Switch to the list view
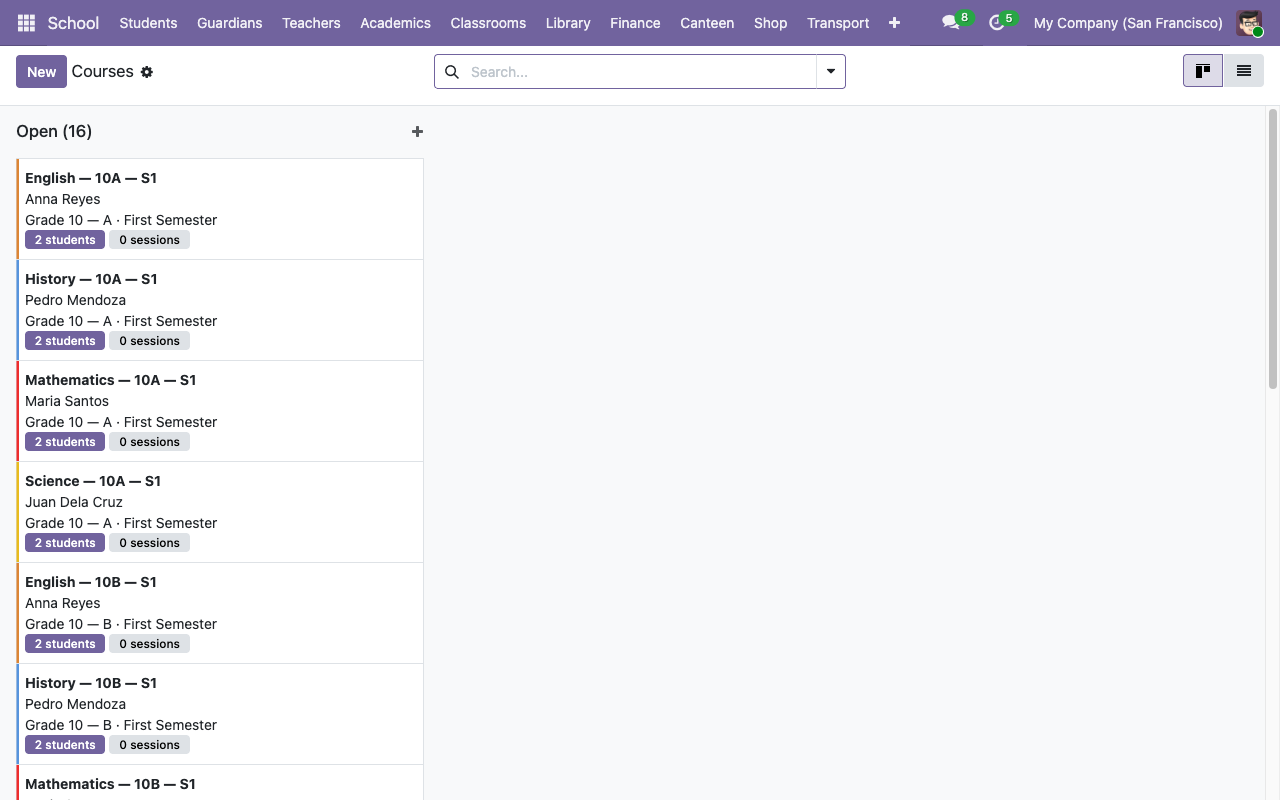 [x=1244, y=71]
